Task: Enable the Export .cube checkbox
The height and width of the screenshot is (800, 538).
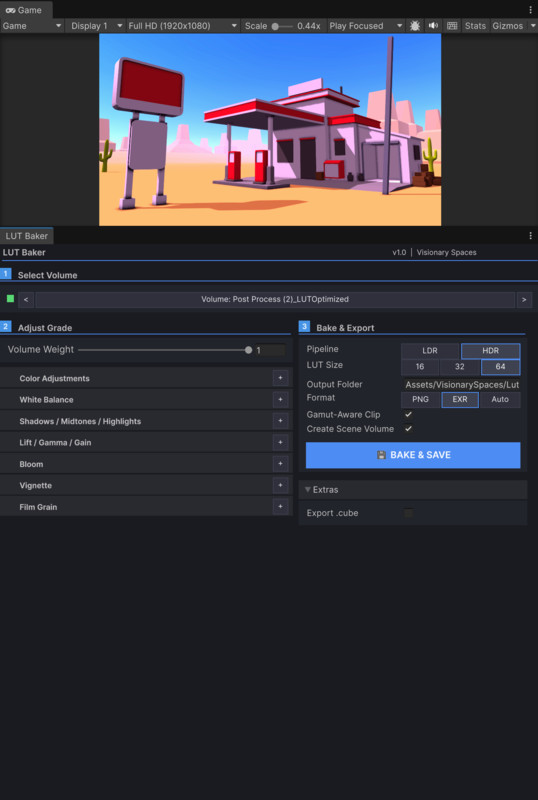Action: (408, 513)
